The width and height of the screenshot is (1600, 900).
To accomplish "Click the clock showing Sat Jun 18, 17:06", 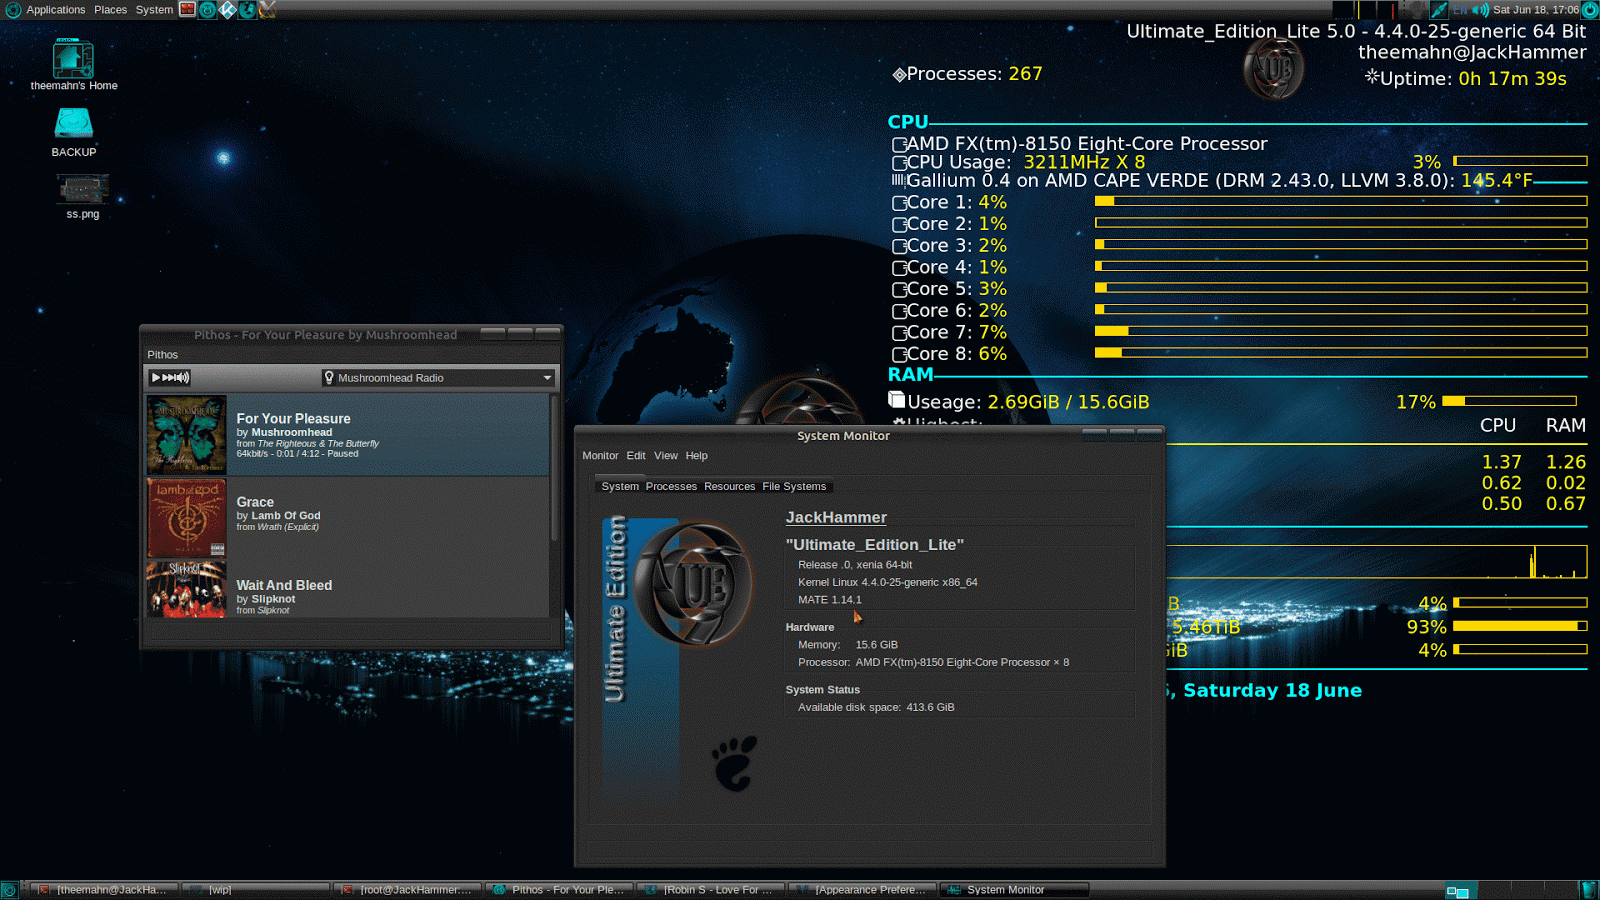I will pos(1536,10).
